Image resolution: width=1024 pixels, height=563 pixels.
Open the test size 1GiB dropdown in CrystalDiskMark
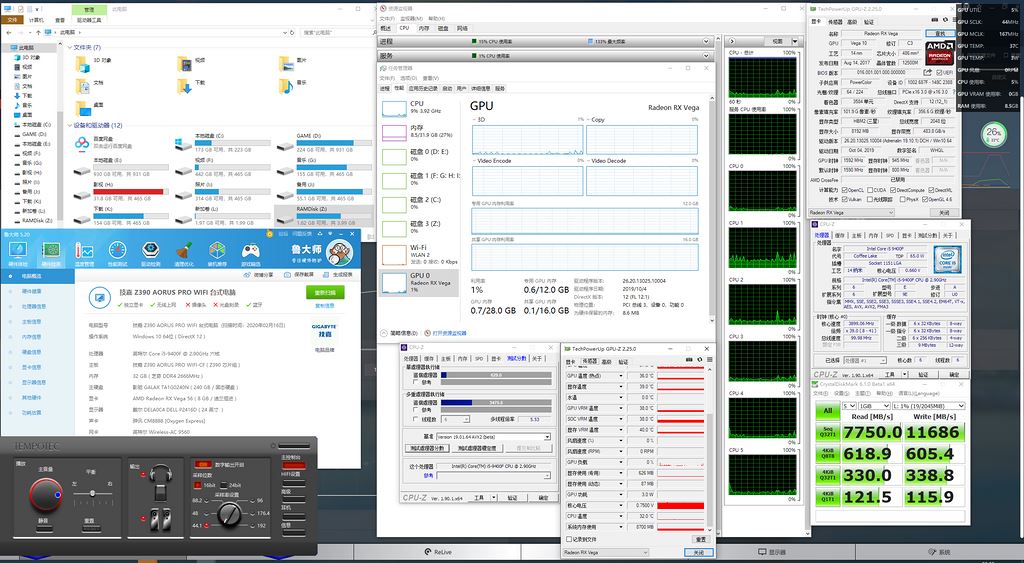tap(874, 406)
